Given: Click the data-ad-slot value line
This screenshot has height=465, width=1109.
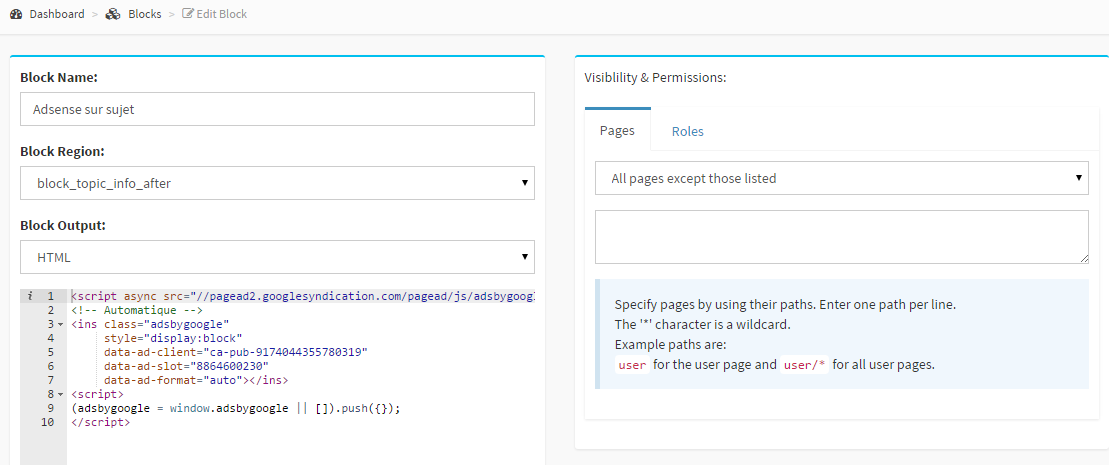Looking at the screenshot, I should [186, 366].
